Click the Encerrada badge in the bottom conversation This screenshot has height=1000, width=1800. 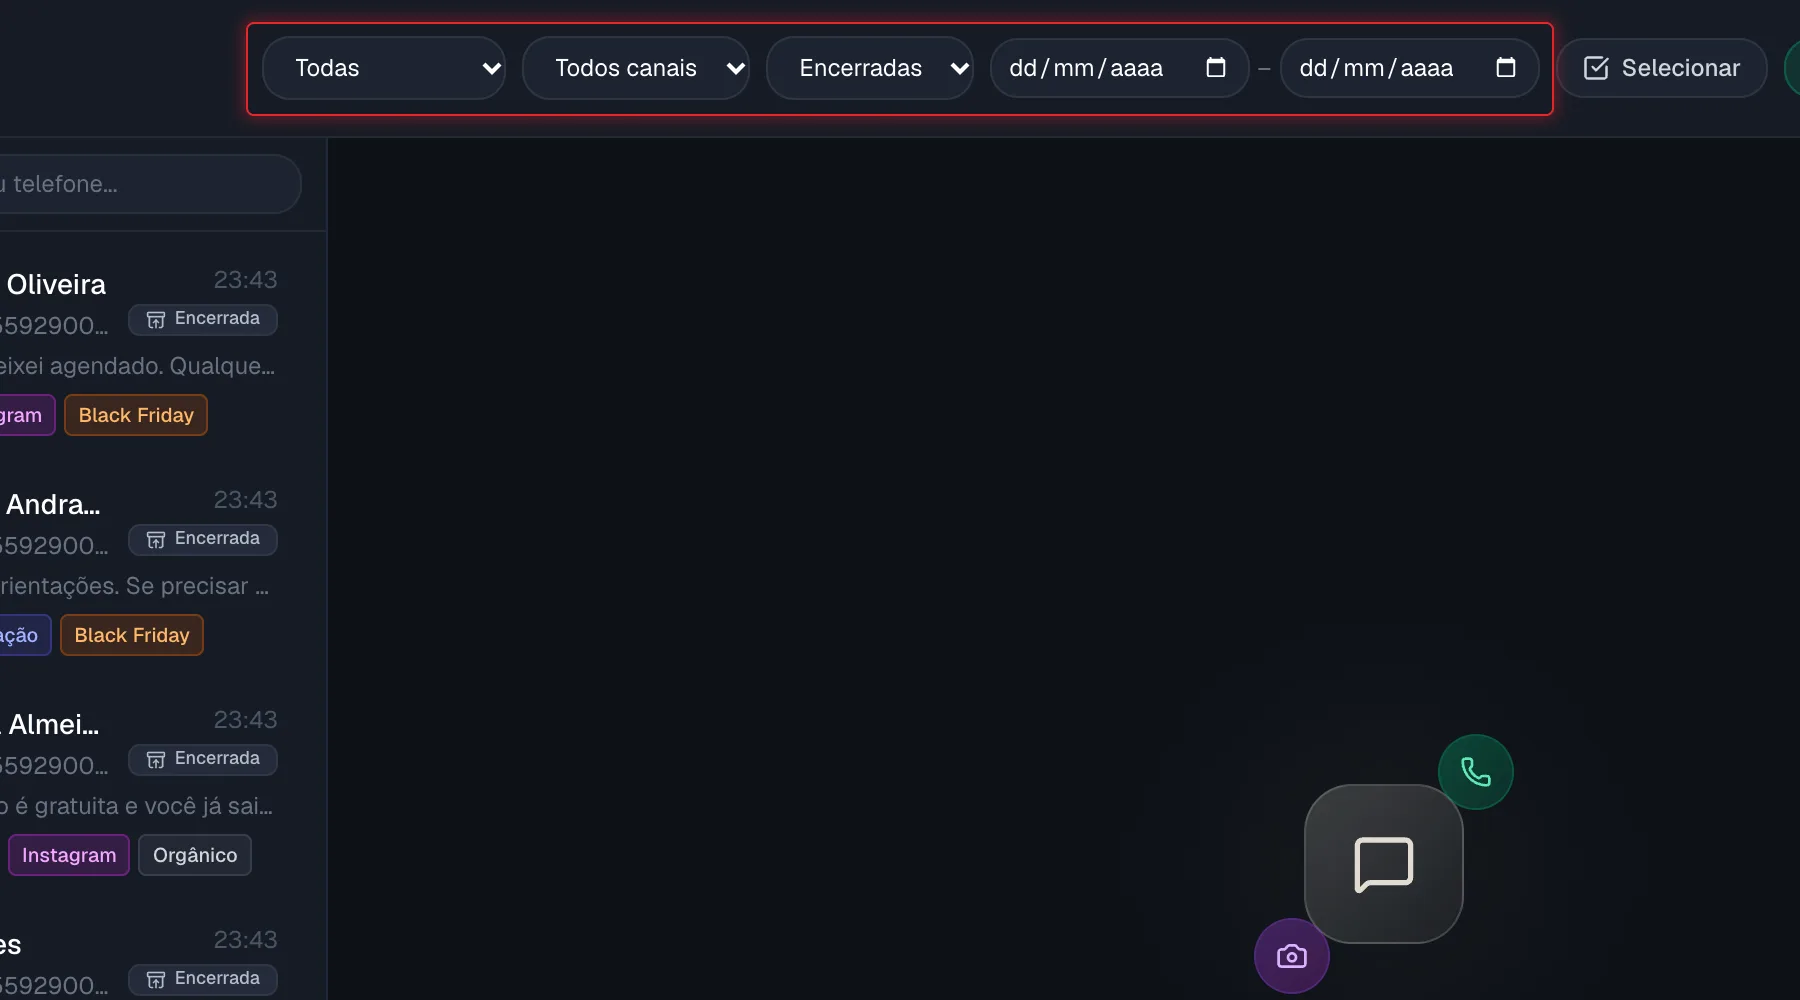tap(203, 979)
